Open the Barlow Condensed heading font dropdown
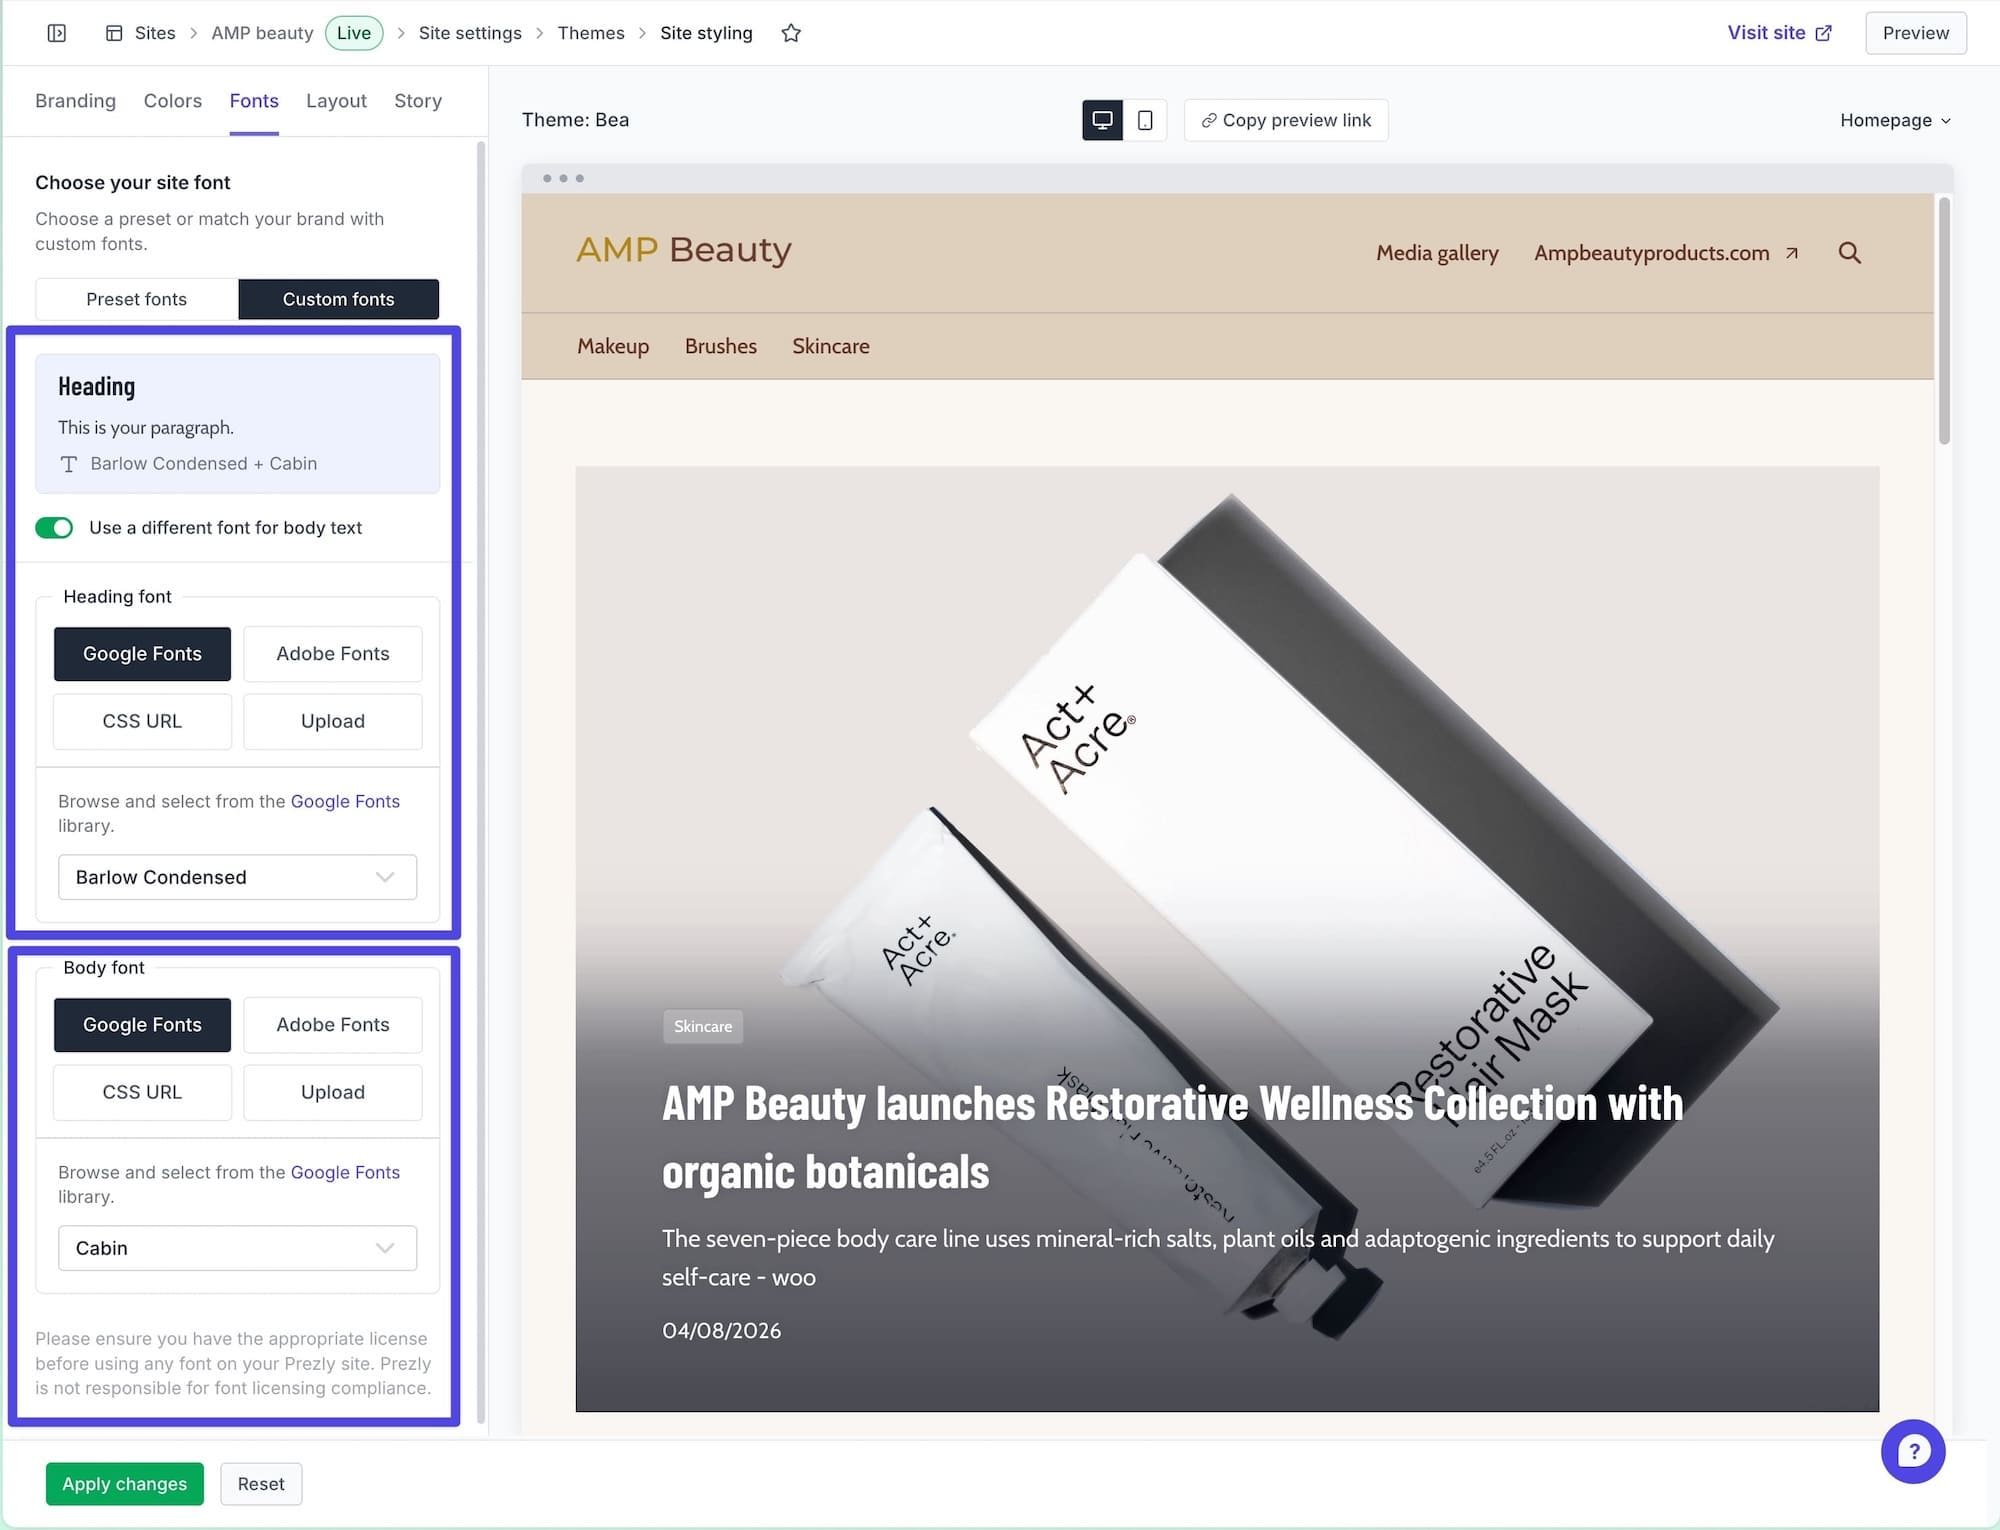2000x1530 pixels. tap(237, 877)
